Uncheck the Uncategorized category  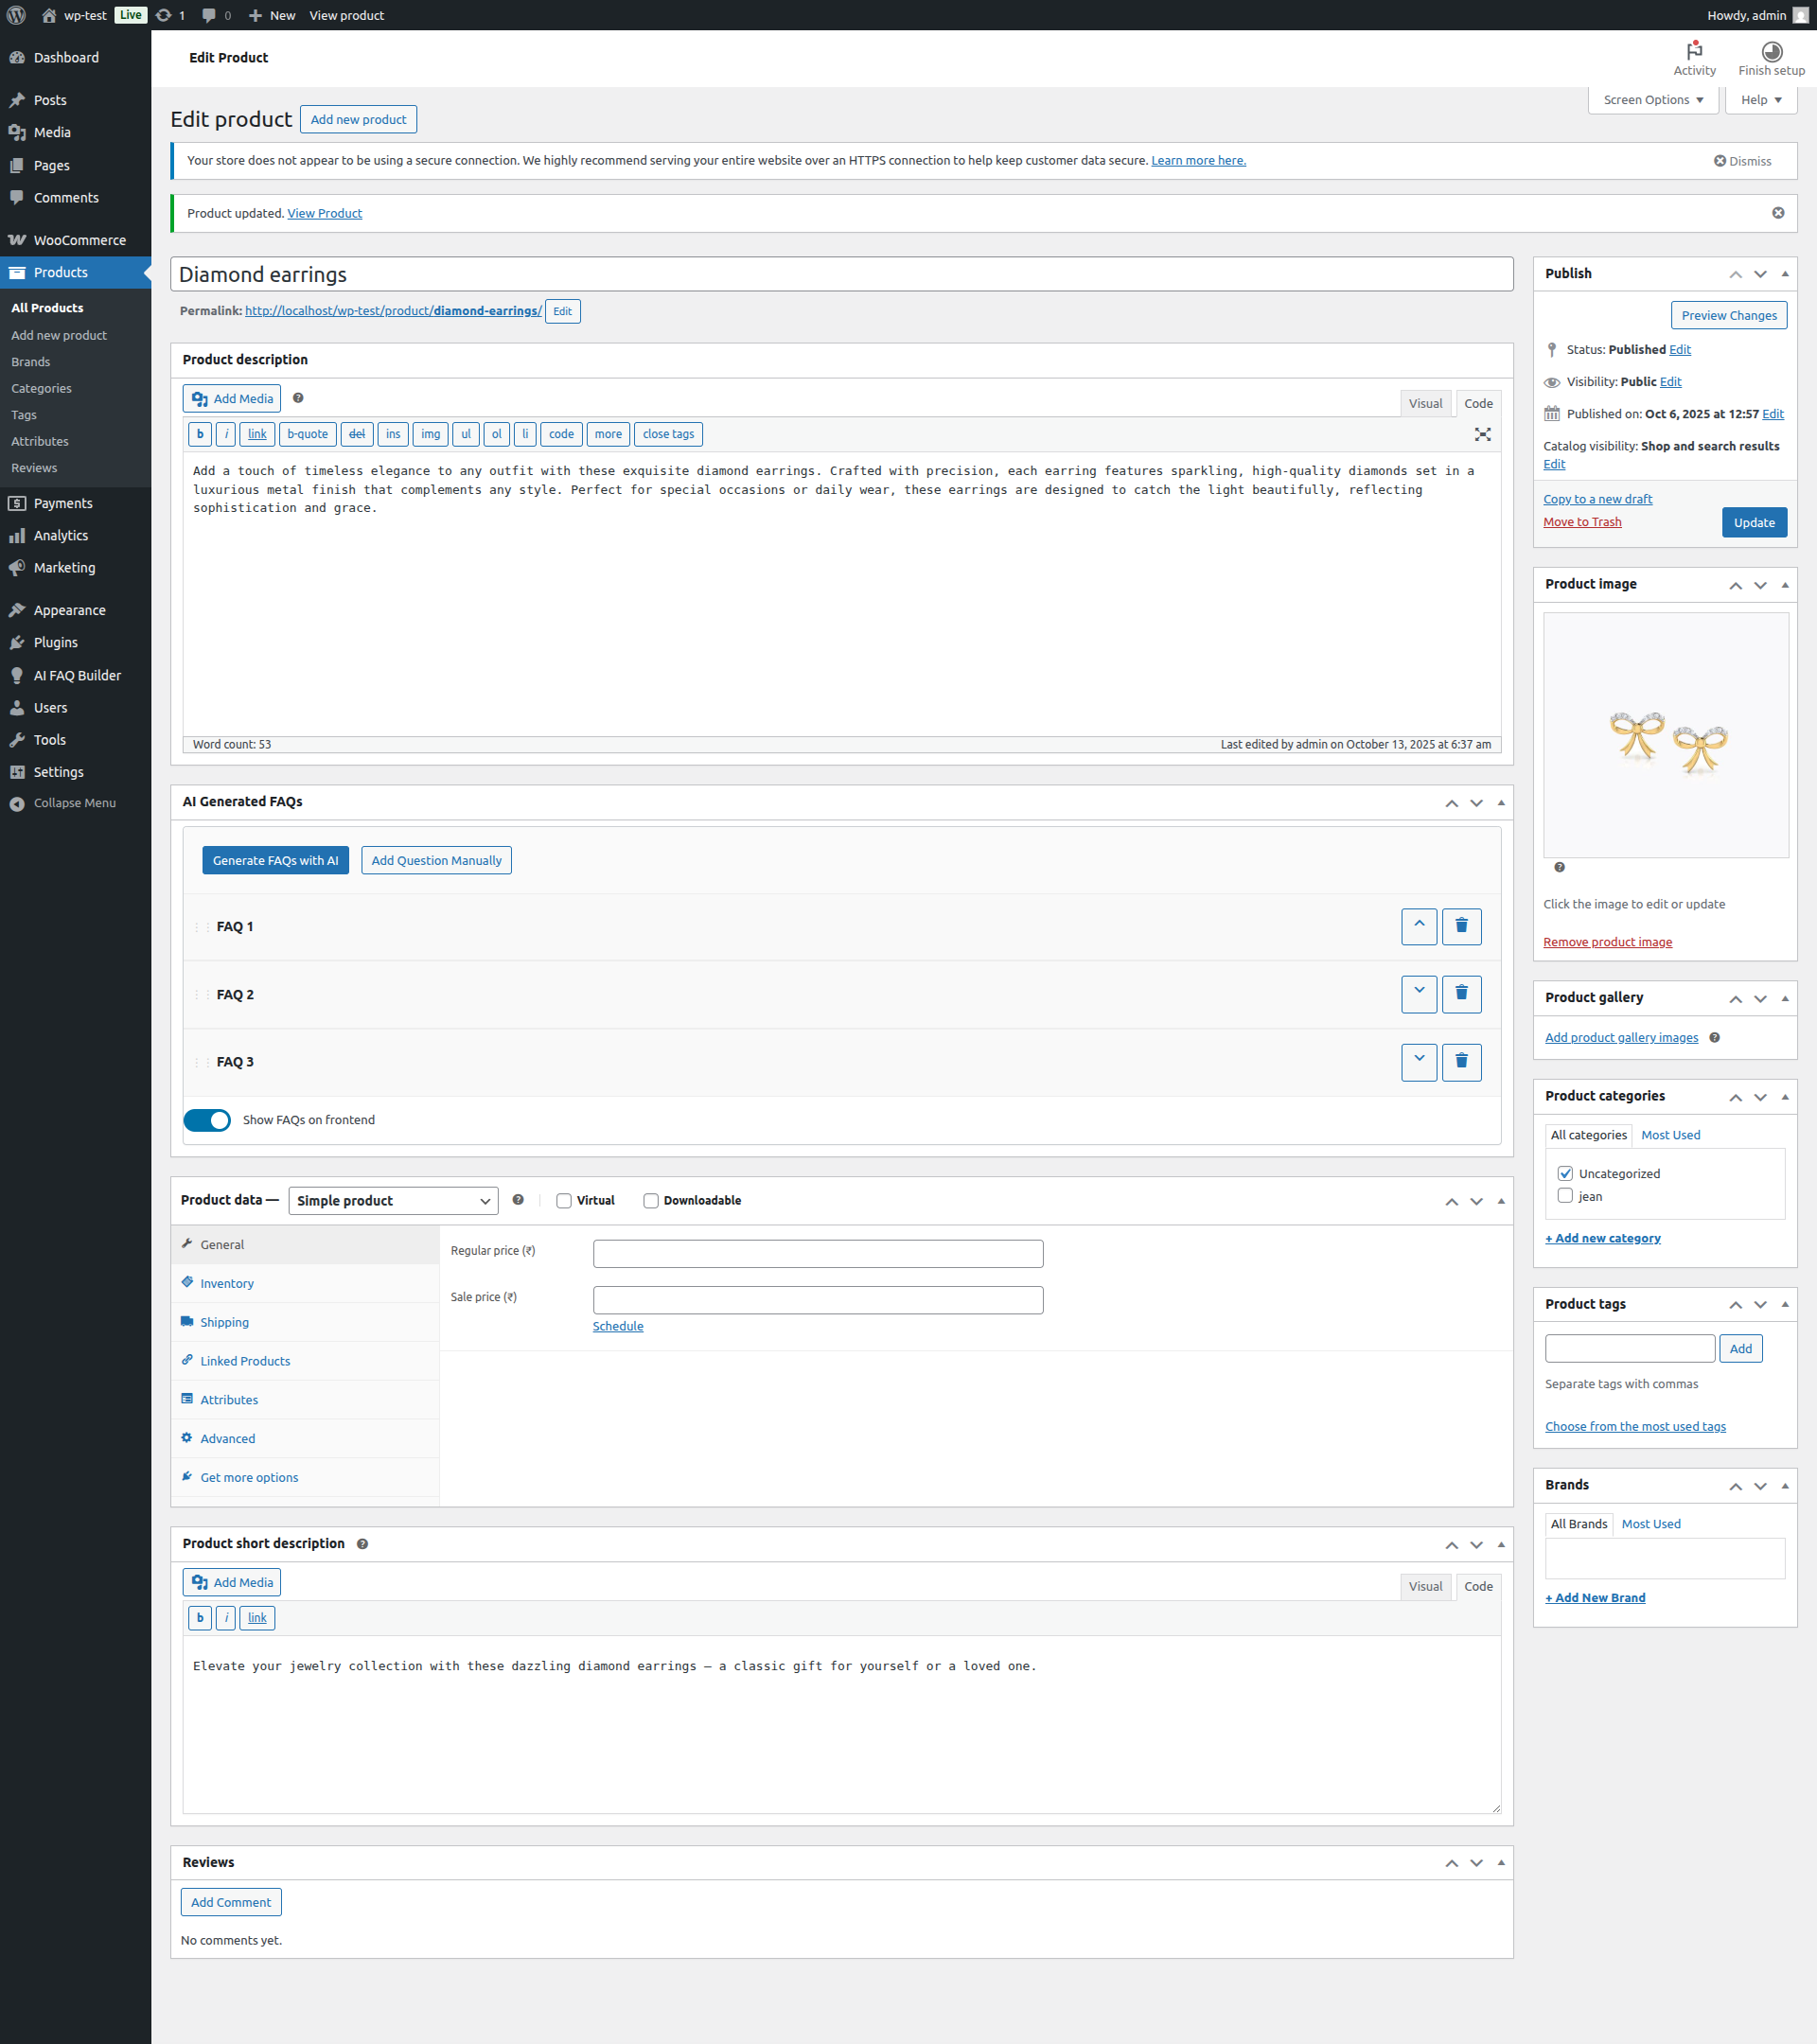tap(1566, 1172)
